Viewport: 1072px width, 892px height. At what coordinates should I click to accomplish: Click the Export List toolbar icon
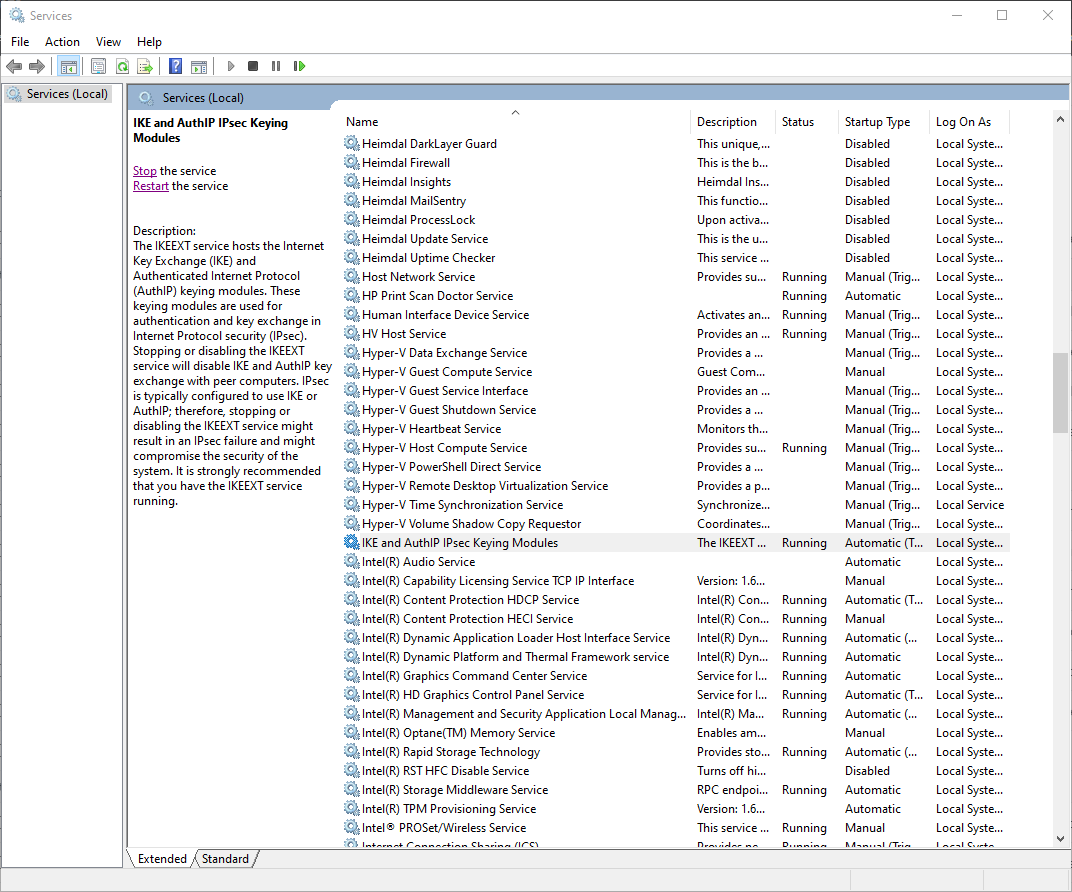146,66
